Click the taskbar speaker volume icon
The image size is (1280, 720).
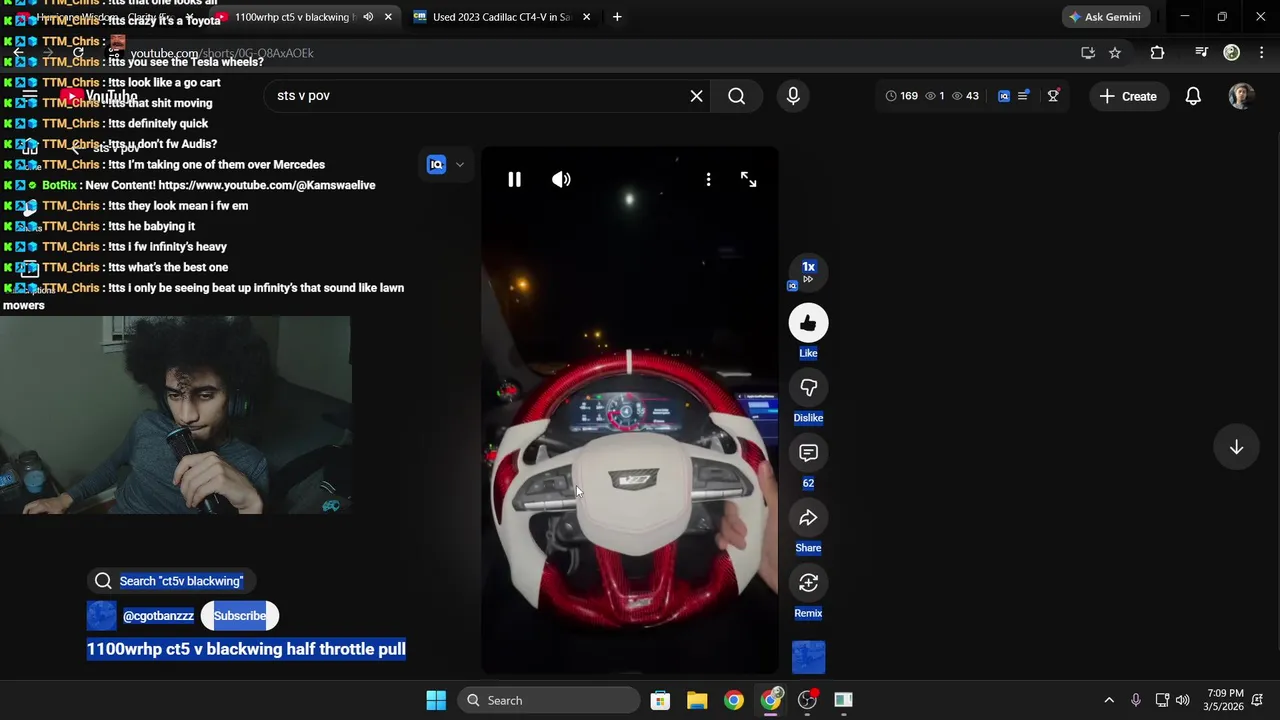pyautogui.click(x=1183, y=700)
